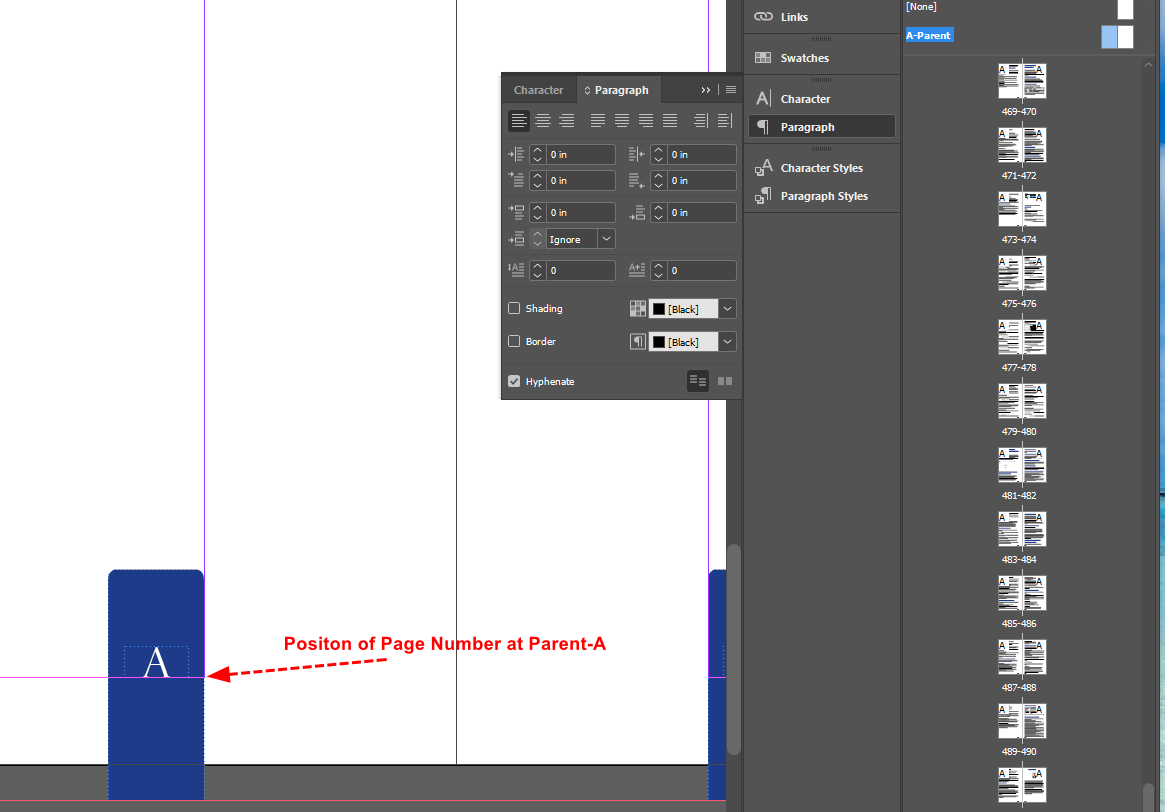The image size is (1165, 812).
Task: Switch to the Character tab
Action: pyautogui.click(x=539, y=89)
